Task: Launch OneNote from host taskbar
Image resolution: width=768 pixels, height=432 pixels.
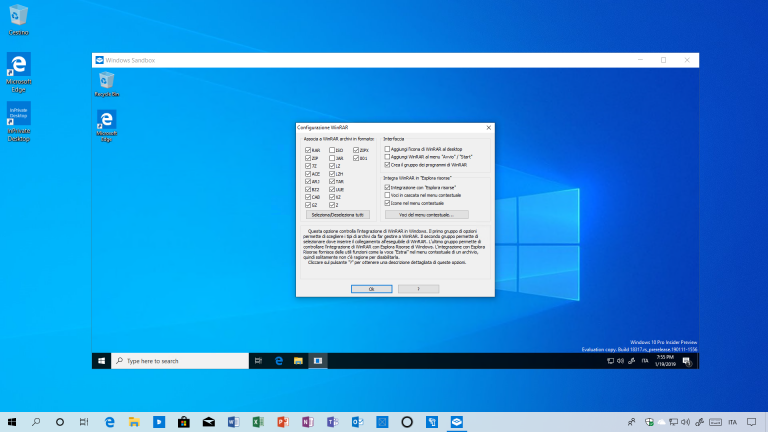Action: pos(308,422)
